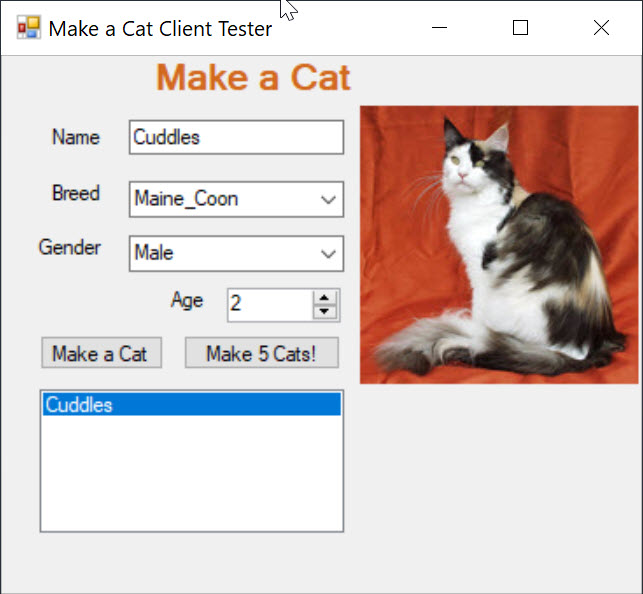Click the application icon in the title bar
Viewport: 643px width, 594px height.
point(28,27)
